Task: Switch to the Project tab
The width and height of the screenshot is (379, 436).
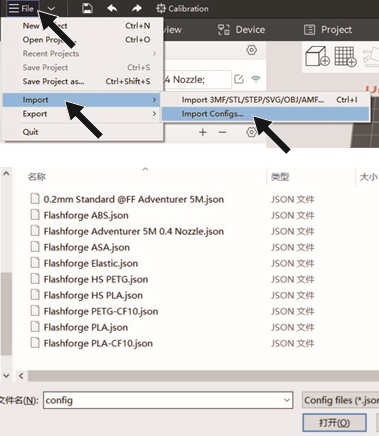Action: coord(328,30)
